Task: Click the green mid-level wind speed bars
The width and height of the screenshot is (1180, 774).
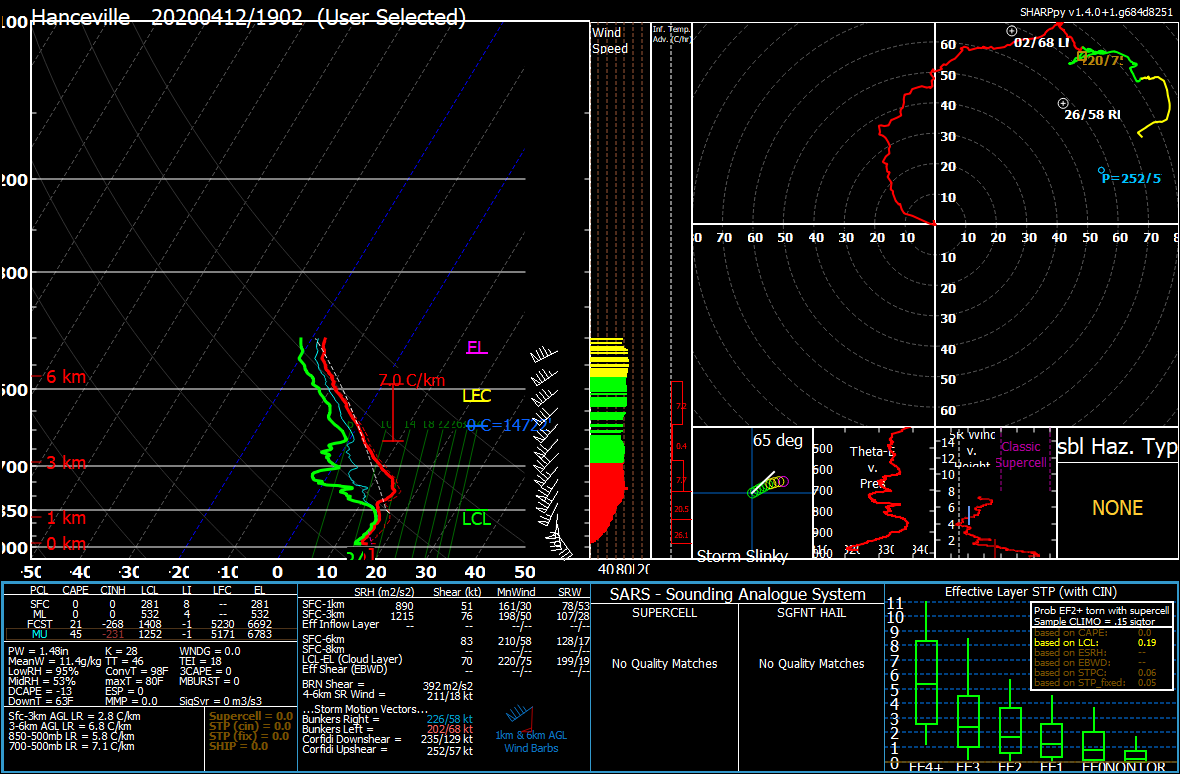Action: (x=607, y=419)
